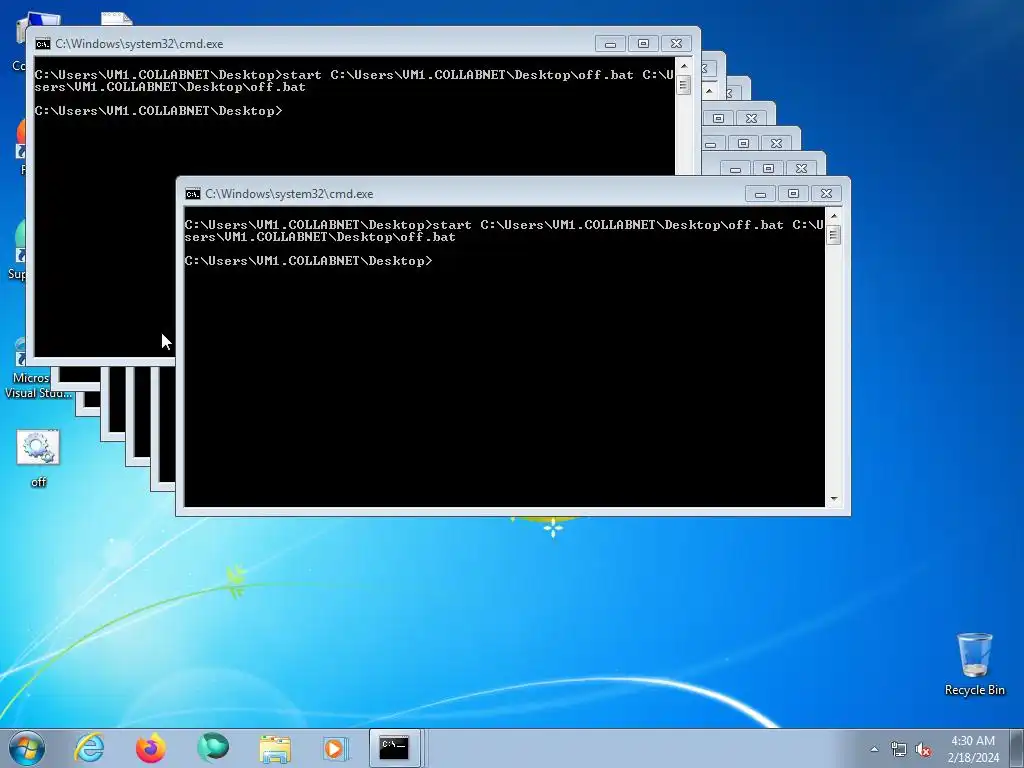Open the Recycle Bin desktop icon
The width and height of the screenshot is (1024, 768).
coord(974,664)
